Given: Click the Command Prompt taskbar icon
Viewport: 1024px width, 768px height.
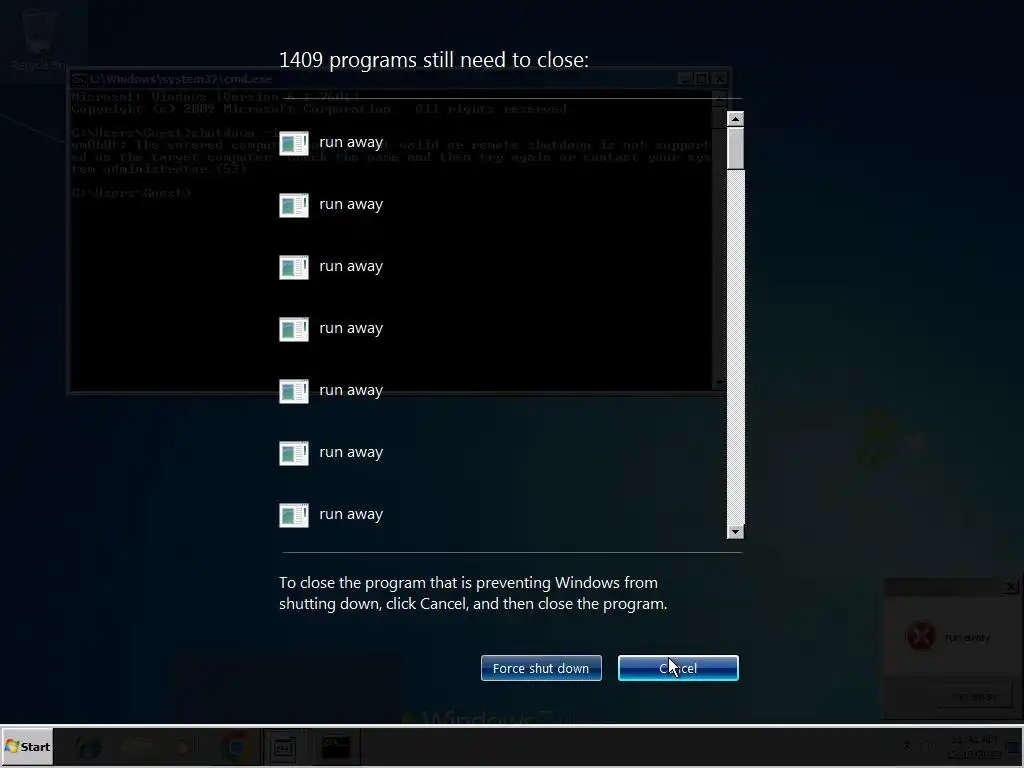Looking at the screenshot, I should point(336,747).
